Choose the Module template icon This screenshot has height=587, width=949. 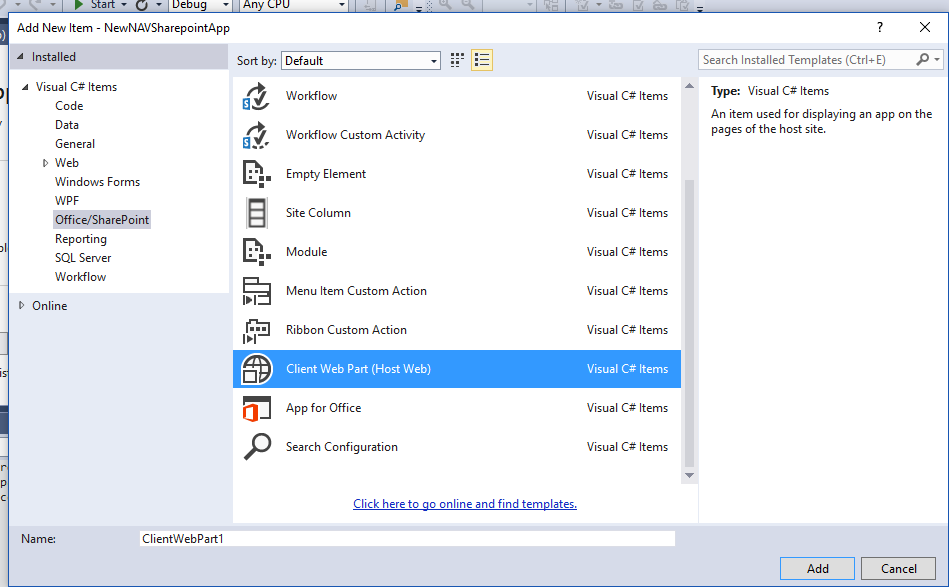click(256, 252)
